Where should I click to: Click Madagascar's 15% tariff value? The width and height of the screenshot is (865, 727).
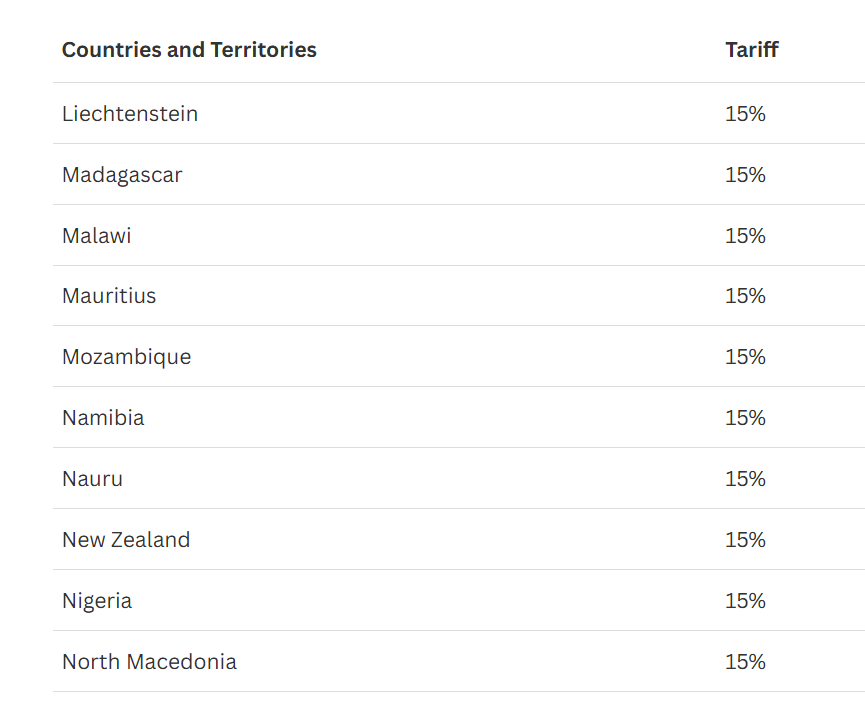(745, 175)
